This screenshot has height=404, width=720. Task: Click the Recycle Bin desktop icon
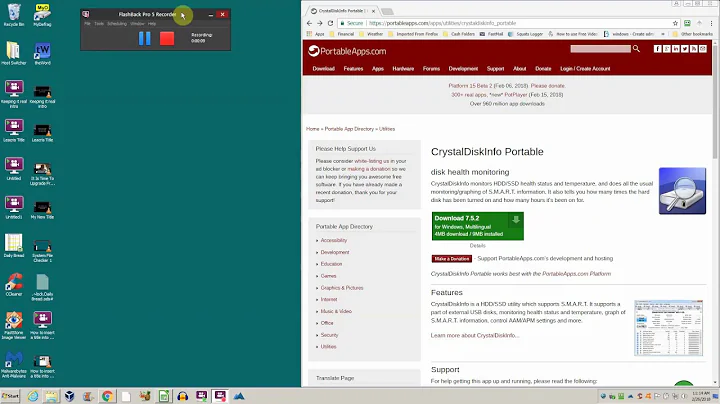(x=14, y=15)
